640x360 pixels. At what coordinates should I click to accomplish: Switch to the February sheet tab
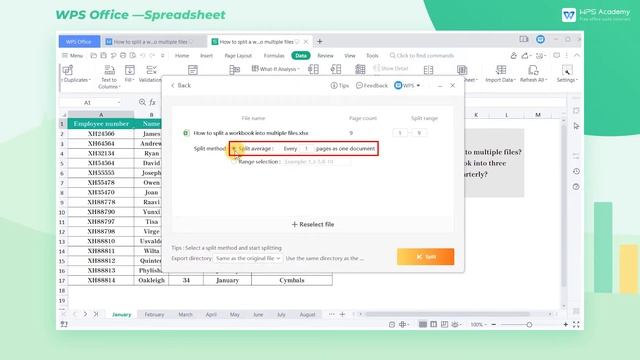click(154, 314)
